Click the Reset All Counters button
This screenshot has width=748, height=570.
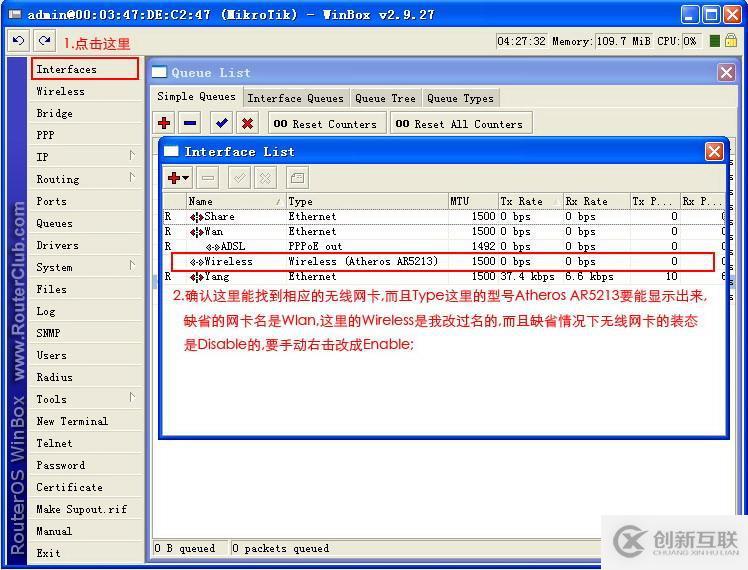461,124
